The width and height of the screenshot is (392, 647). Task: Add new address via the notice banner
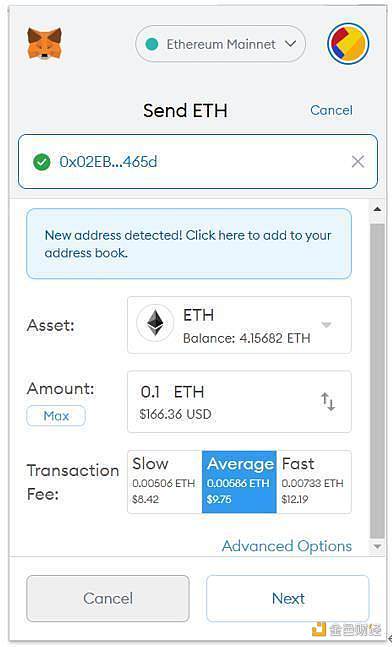(x=189, y=244)
